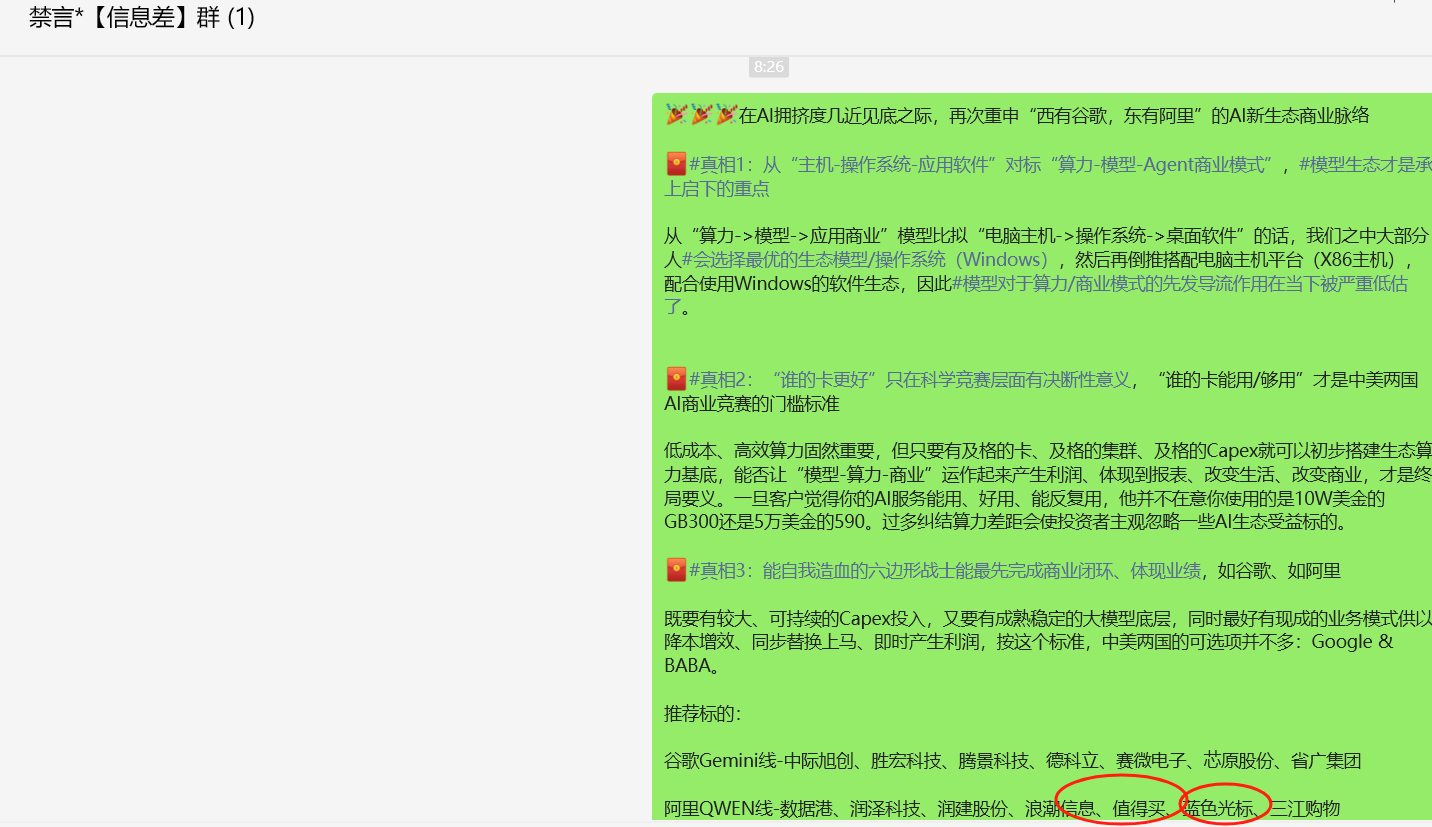Open the #真相3 hashtag topic
Viewport: 1432px width, 827px height.
[718, 570]
